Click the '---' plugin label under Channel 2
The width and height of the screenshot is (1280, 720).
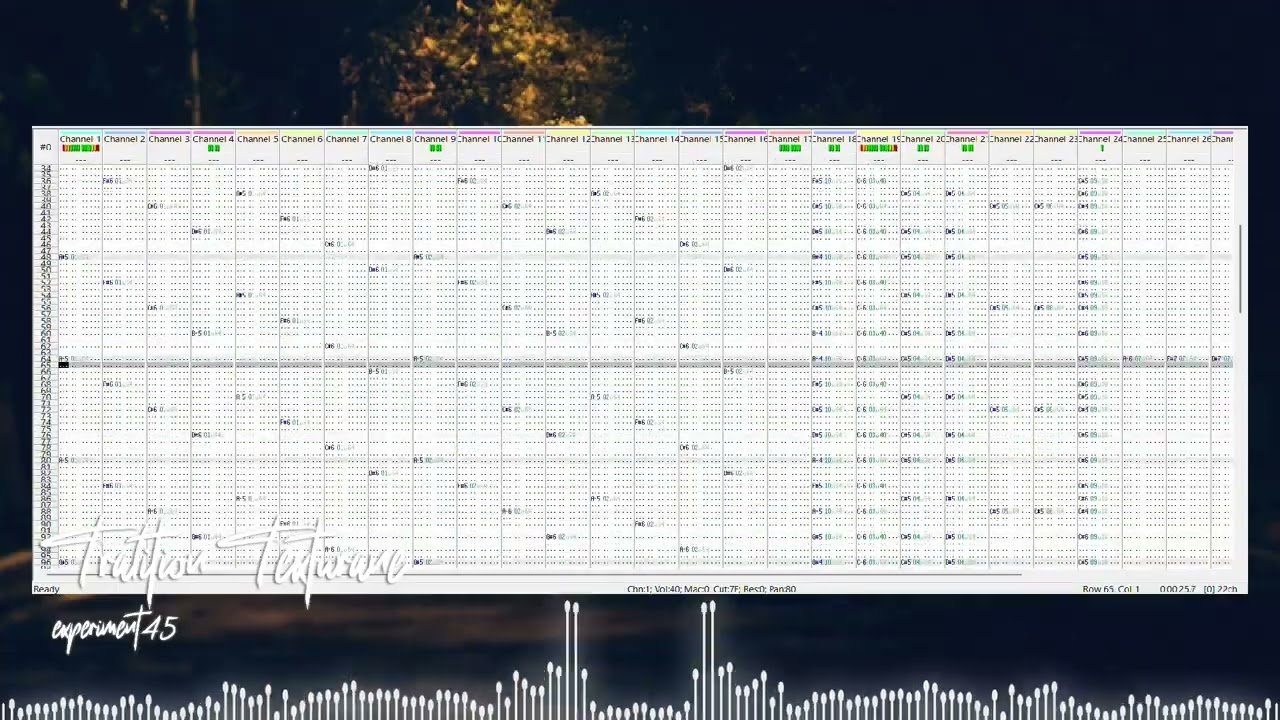[x=124, y=160]
